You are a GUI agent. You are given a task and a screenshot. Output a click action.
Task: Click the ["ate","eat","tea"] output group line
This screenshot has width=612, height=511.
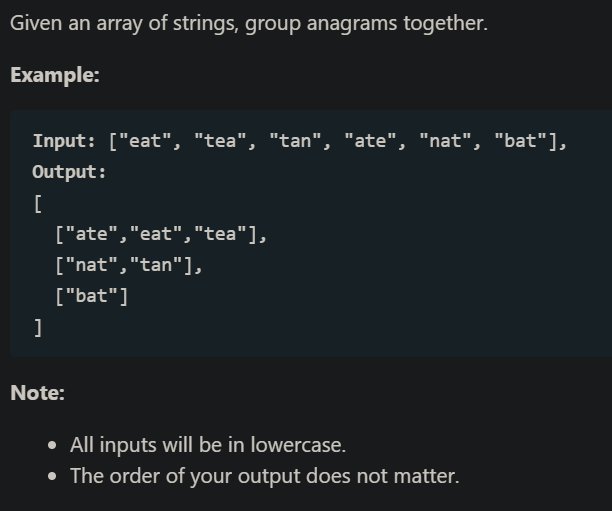162,234
